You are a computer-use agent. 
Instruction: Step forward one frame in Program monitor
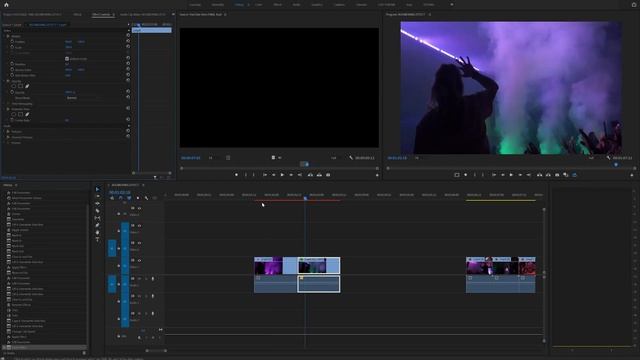520,175
